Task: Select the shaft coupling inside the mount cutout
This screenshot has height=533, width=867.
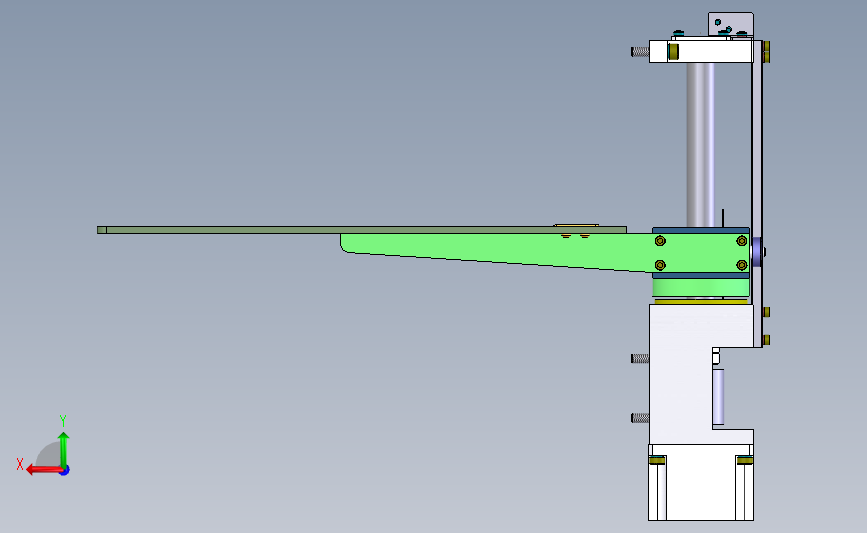Action: coord(718,397)
